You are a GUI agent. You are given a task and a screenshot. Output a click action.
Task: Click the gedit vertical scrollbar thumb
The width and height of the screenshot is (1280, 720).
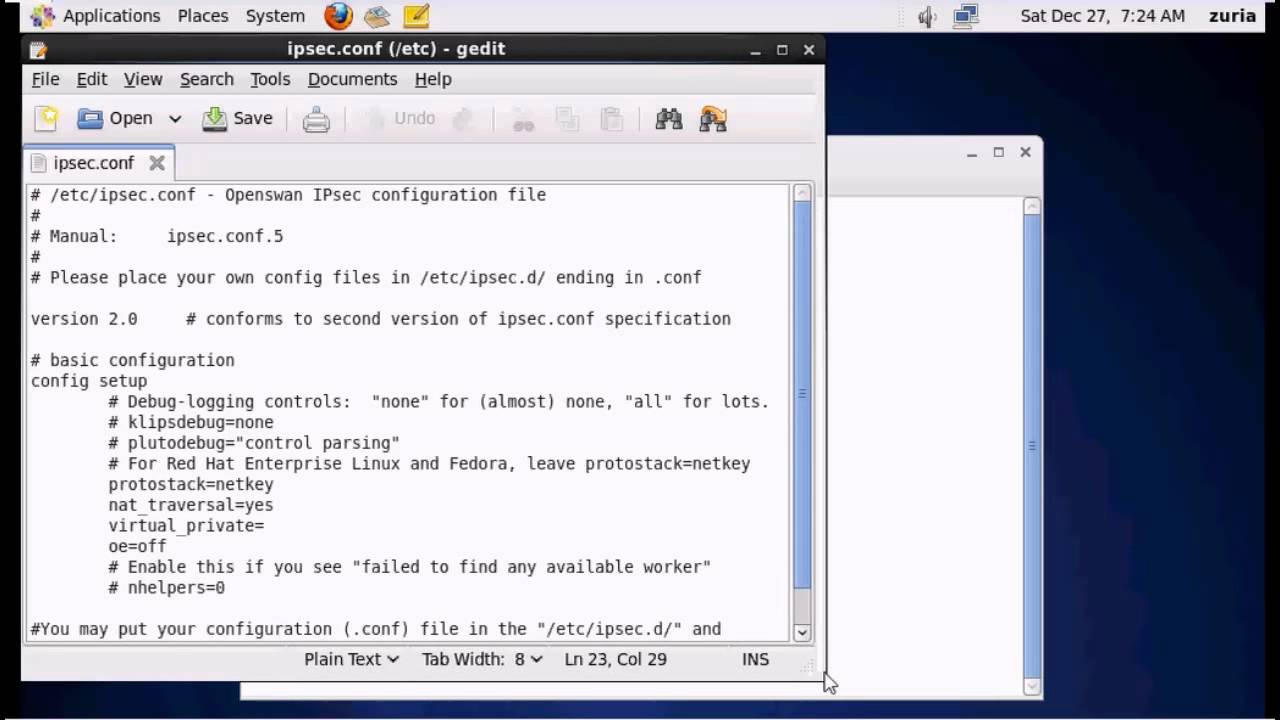[x=802, y=396]
